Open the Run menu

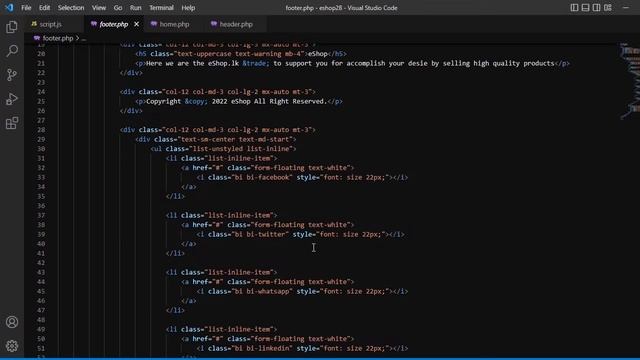136,8
